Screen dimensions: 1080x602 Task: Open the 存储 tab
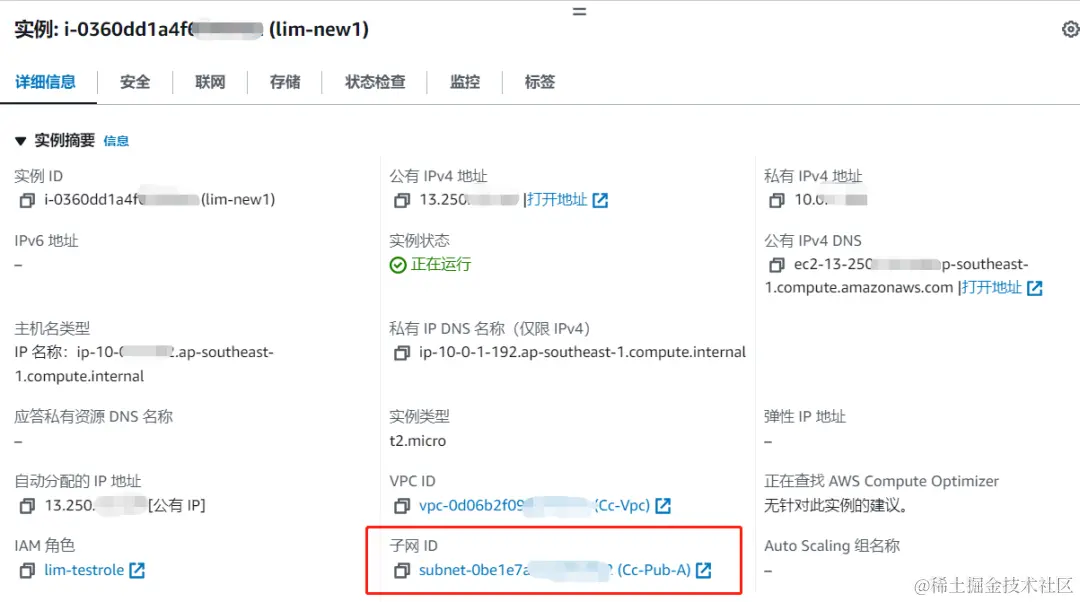[285, 82]
